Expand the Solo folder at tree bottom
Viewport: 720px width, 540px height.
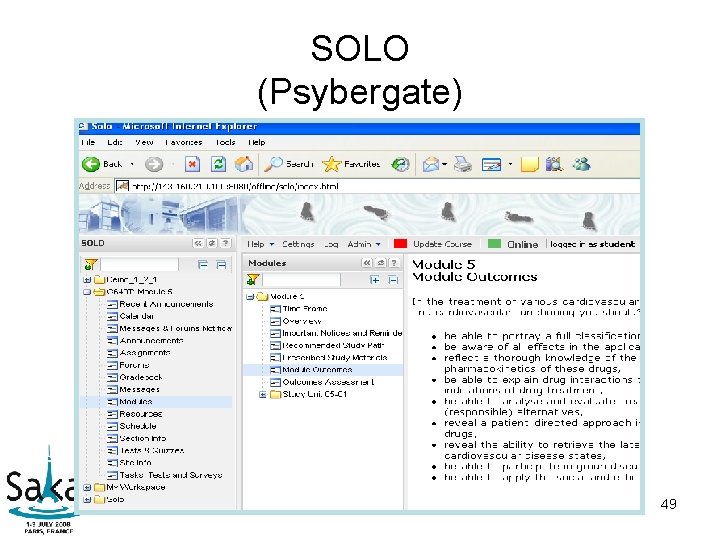(x=87, y=500)
